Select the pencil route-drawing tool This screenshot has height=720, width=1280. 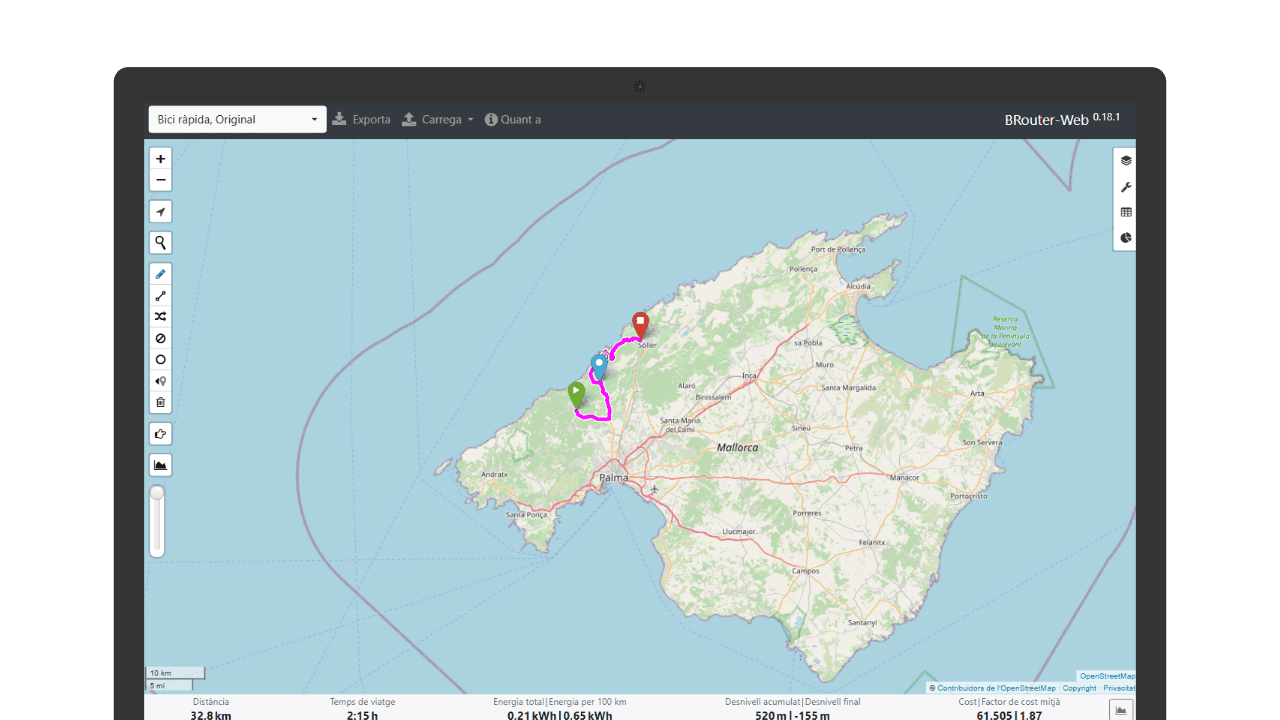[x=160, y=273]
